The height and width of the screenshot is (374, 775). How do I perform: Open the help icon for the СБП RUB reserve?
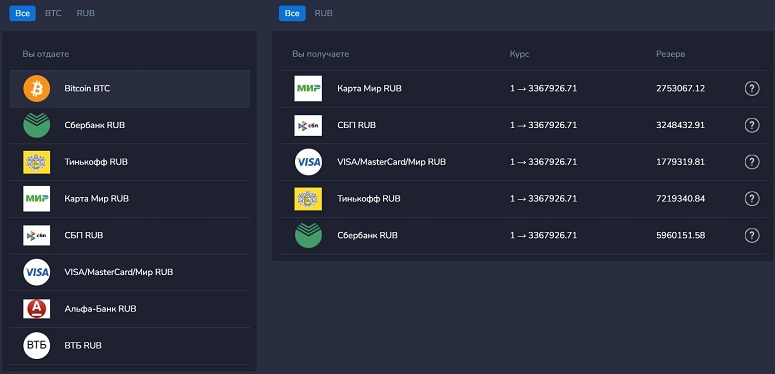click(752, 125)
